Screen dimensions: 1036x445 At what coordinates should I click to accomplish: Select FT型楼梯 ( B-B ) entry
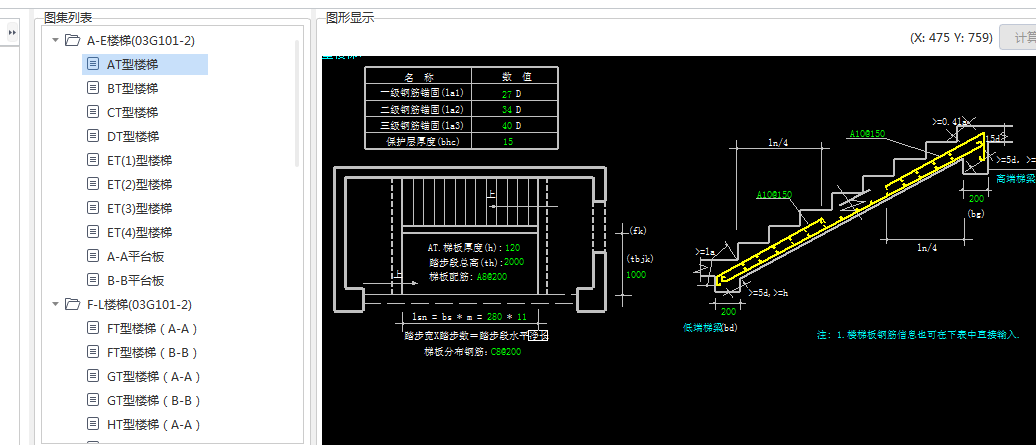click(x=153, y=353)
